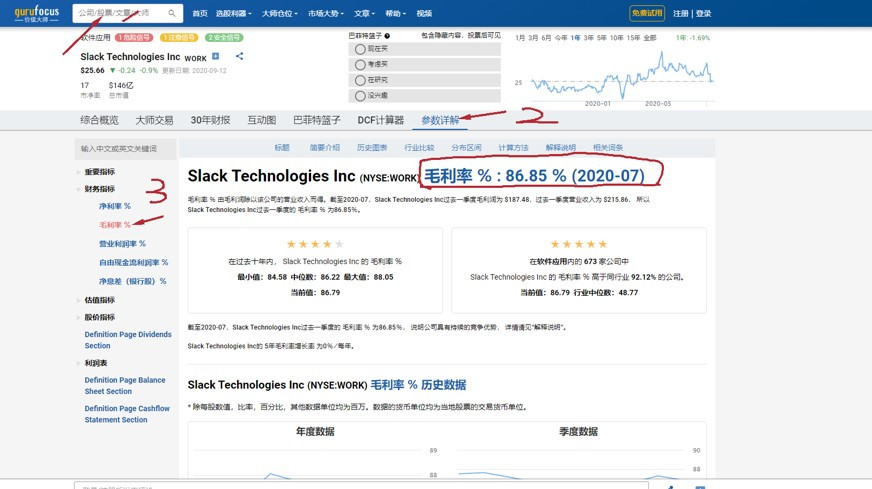Click the search magnifier icon

[x=172, y=13]
